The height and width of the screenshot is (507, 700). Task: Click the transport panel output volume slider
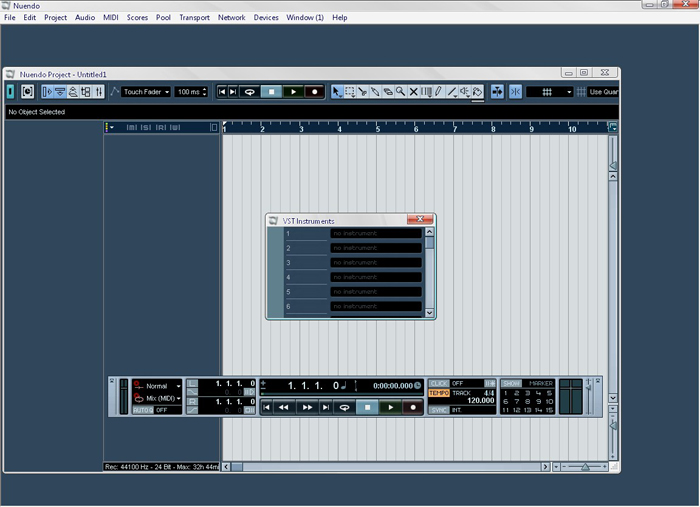click(x=589, y=396)
